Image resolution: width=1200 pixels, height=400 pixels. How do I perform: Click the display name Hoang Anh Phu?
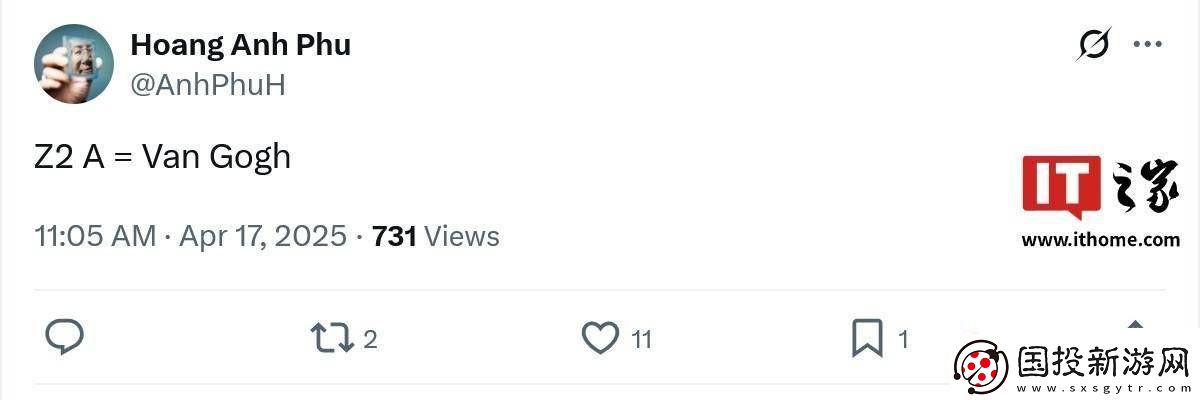240,45
